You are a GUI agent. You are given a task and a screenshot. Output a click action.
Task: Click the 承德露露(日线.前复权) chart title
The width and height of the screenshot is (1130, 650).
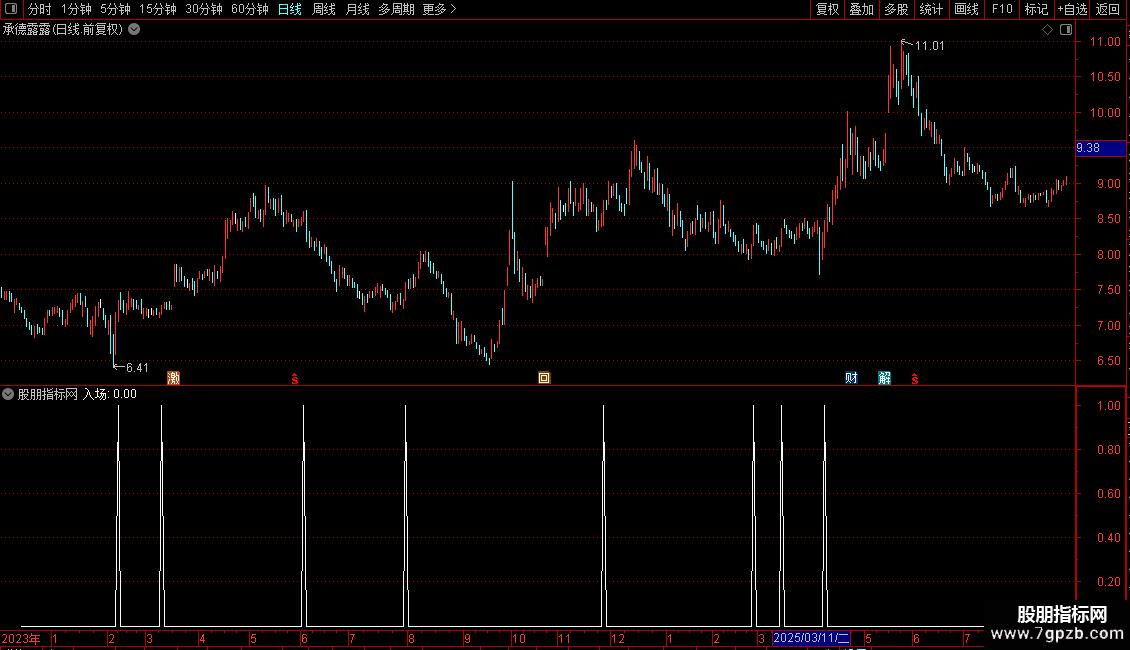coord(63,30)
